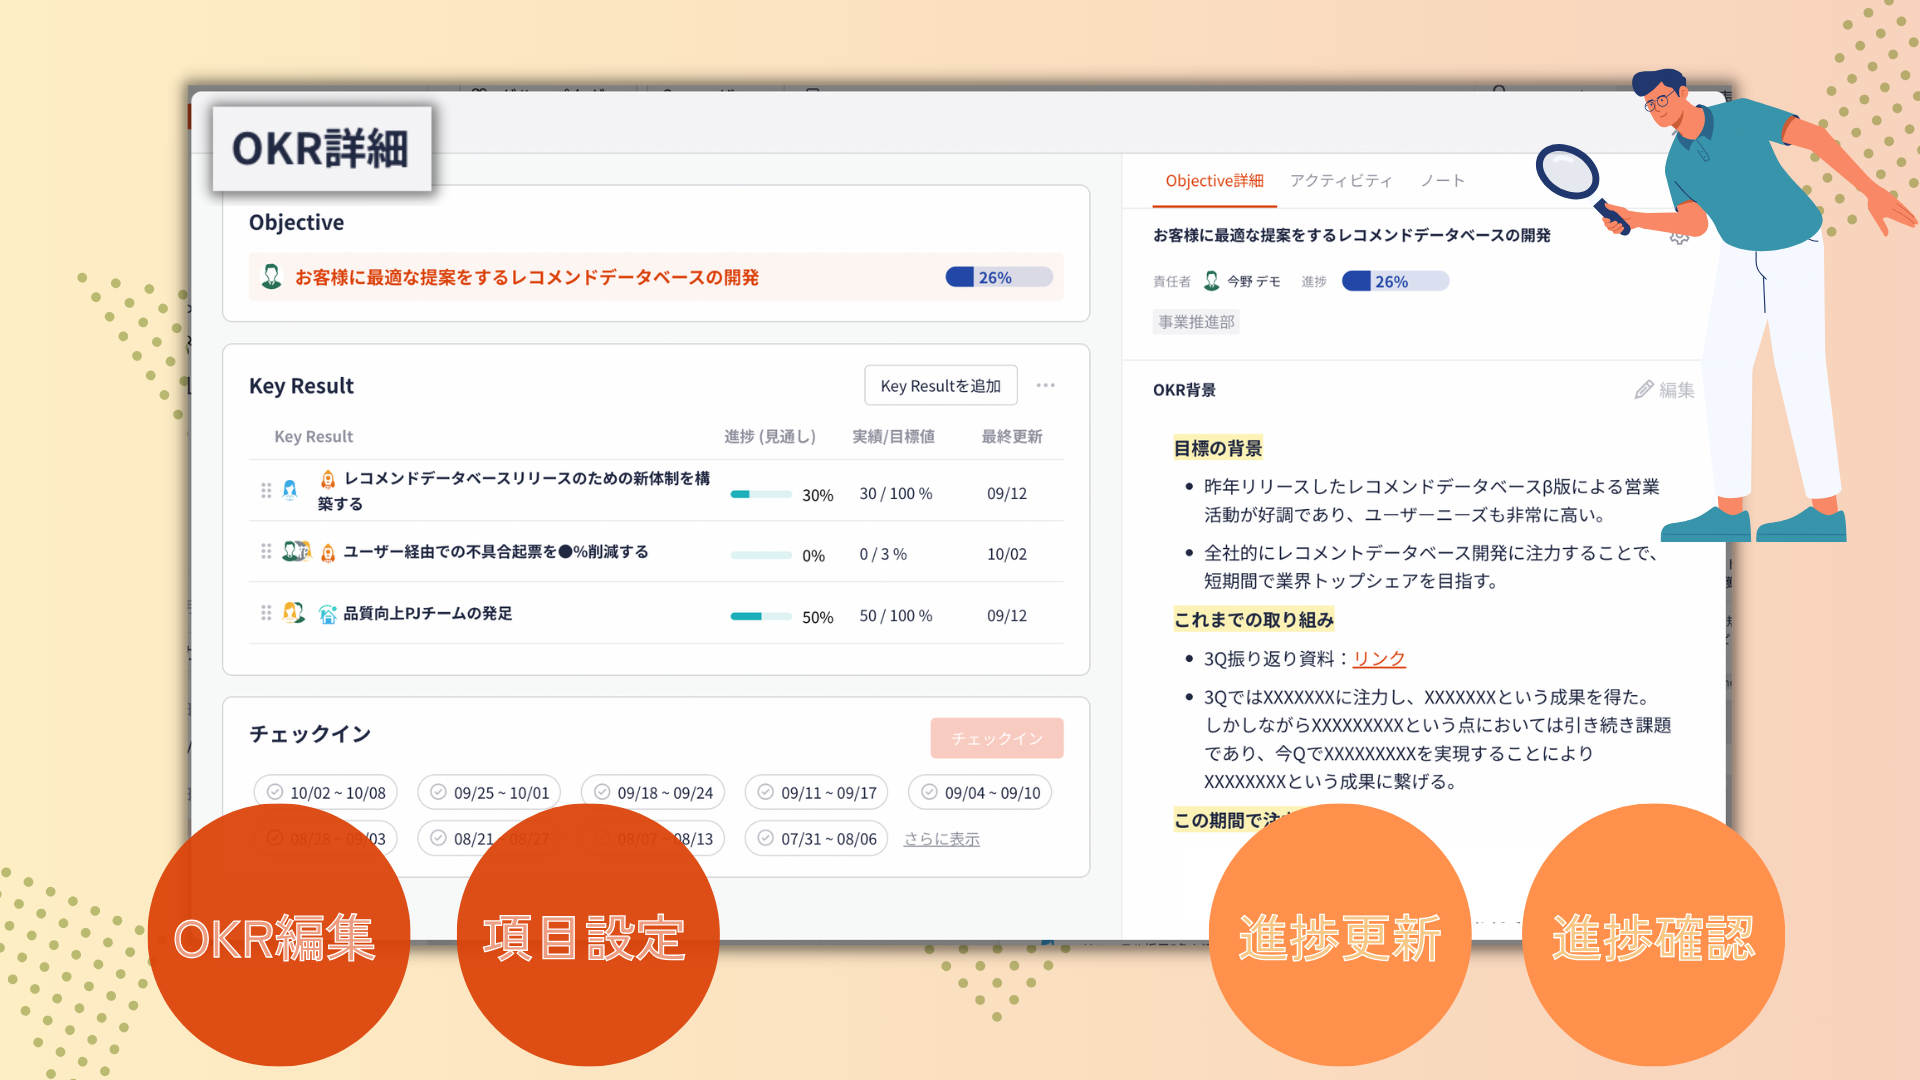Select the 07/31 ~ 08/06 check-in chip
The width and height of the screenshot is (1920, 1080).
[x=817, y=839]
